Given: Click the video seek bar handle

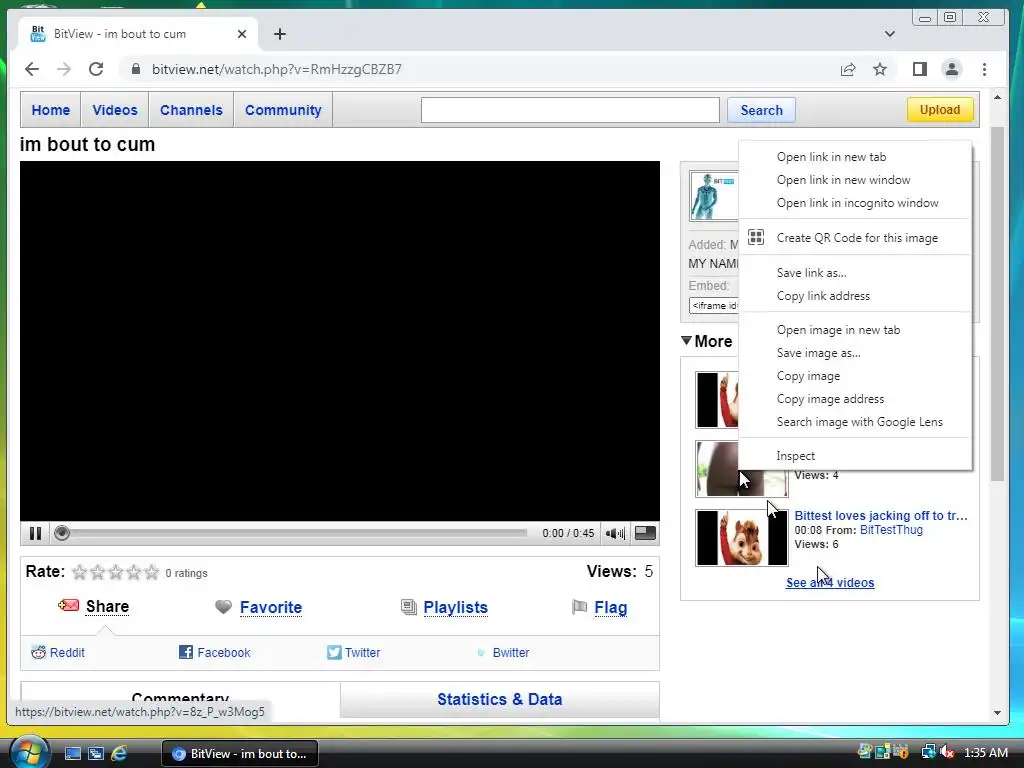Looking at the screenshot, I should 61,534.
